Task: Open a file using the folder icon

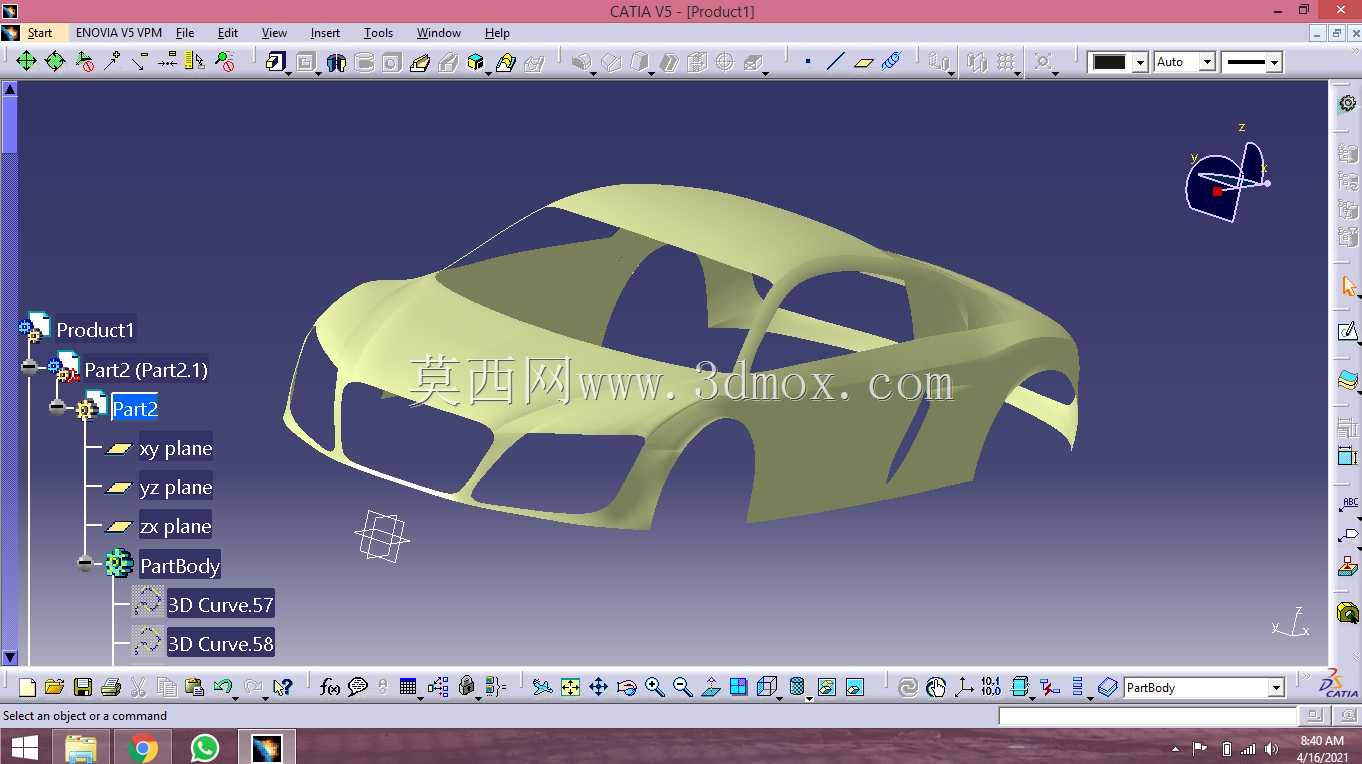Action: [54, 687]
